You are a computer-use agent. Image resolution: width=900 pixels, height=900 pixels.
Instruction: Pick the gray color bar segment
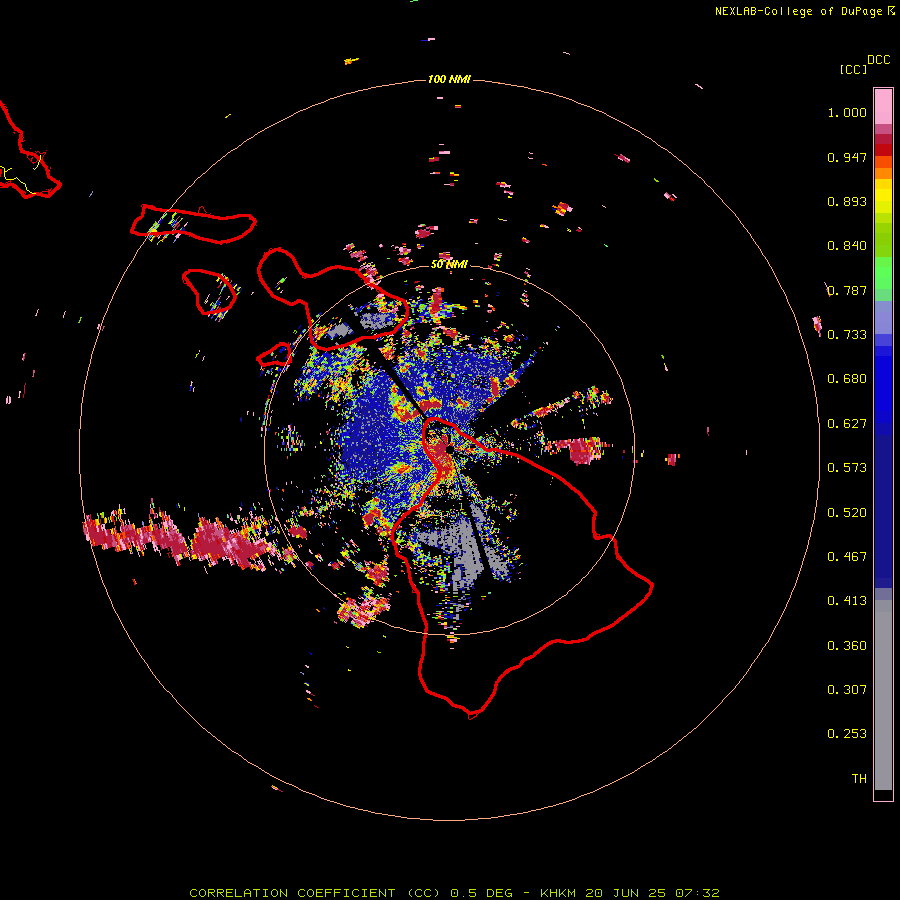click(883, 695)
